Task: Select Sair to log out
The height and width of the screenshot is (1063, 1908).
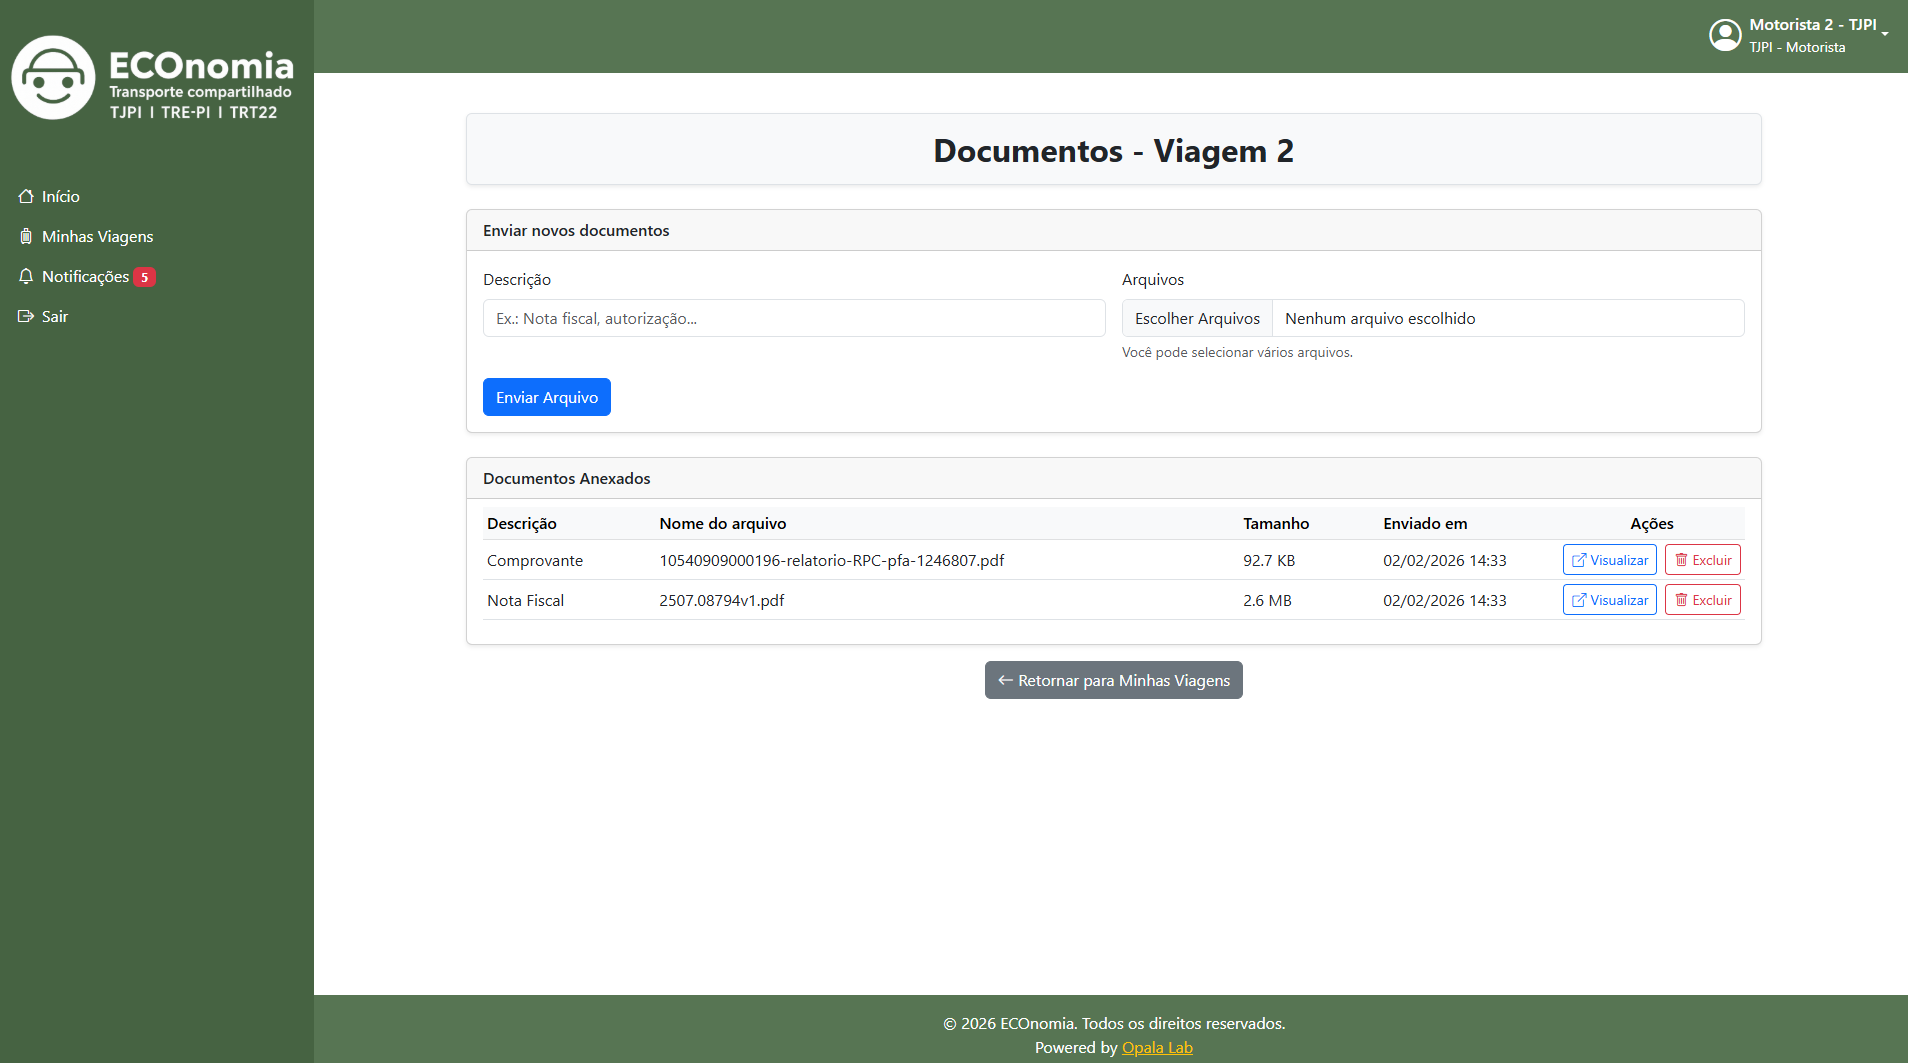Action: coord(55,316)
